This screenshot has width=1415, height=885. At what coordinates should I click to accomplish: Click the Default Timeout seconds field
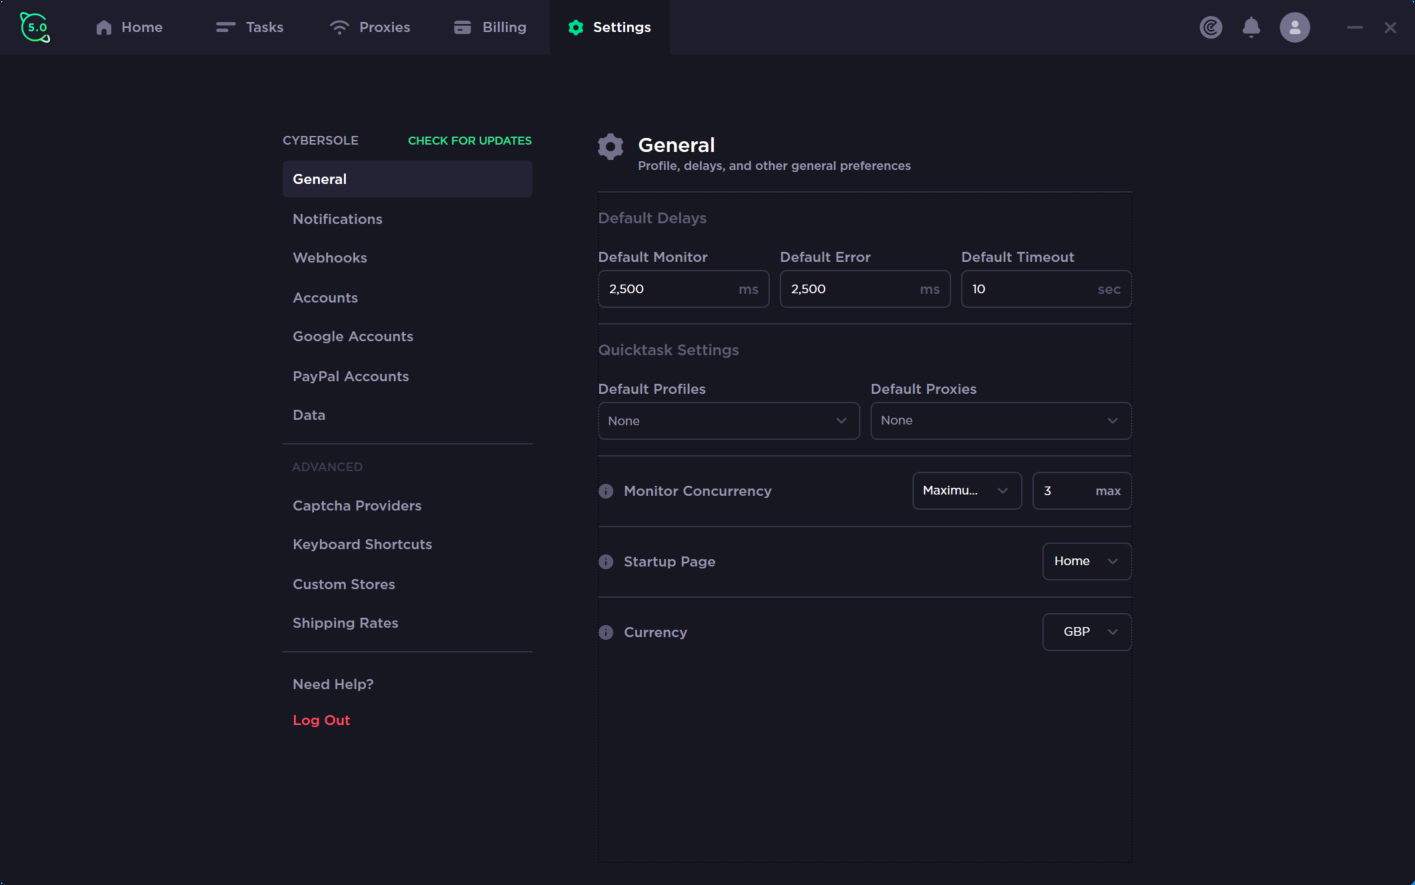pos(1046,289)
